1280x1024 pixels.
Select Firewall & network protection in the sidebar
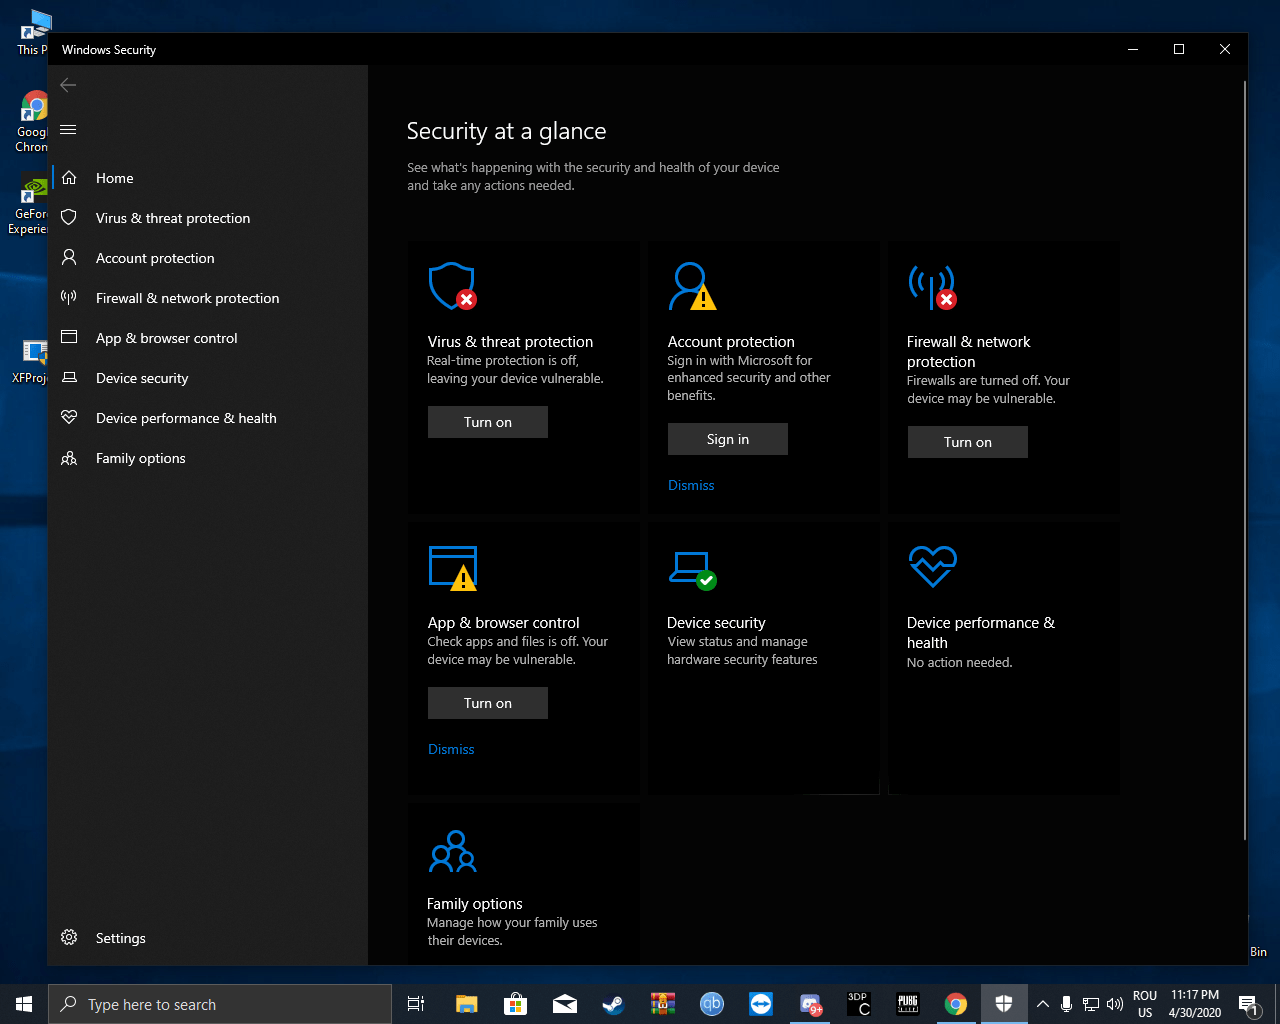(x=210, y=298)
